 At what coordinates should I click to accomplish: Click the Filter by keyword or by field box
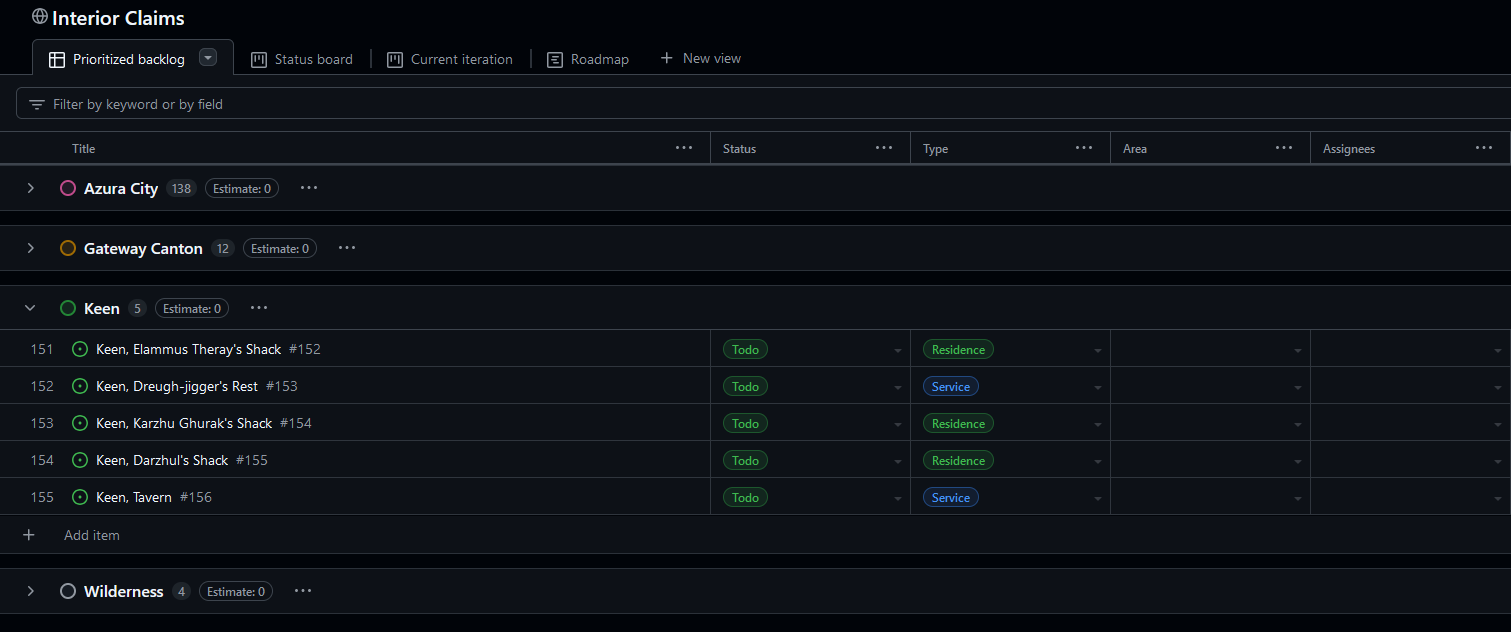tap(763, 103)
